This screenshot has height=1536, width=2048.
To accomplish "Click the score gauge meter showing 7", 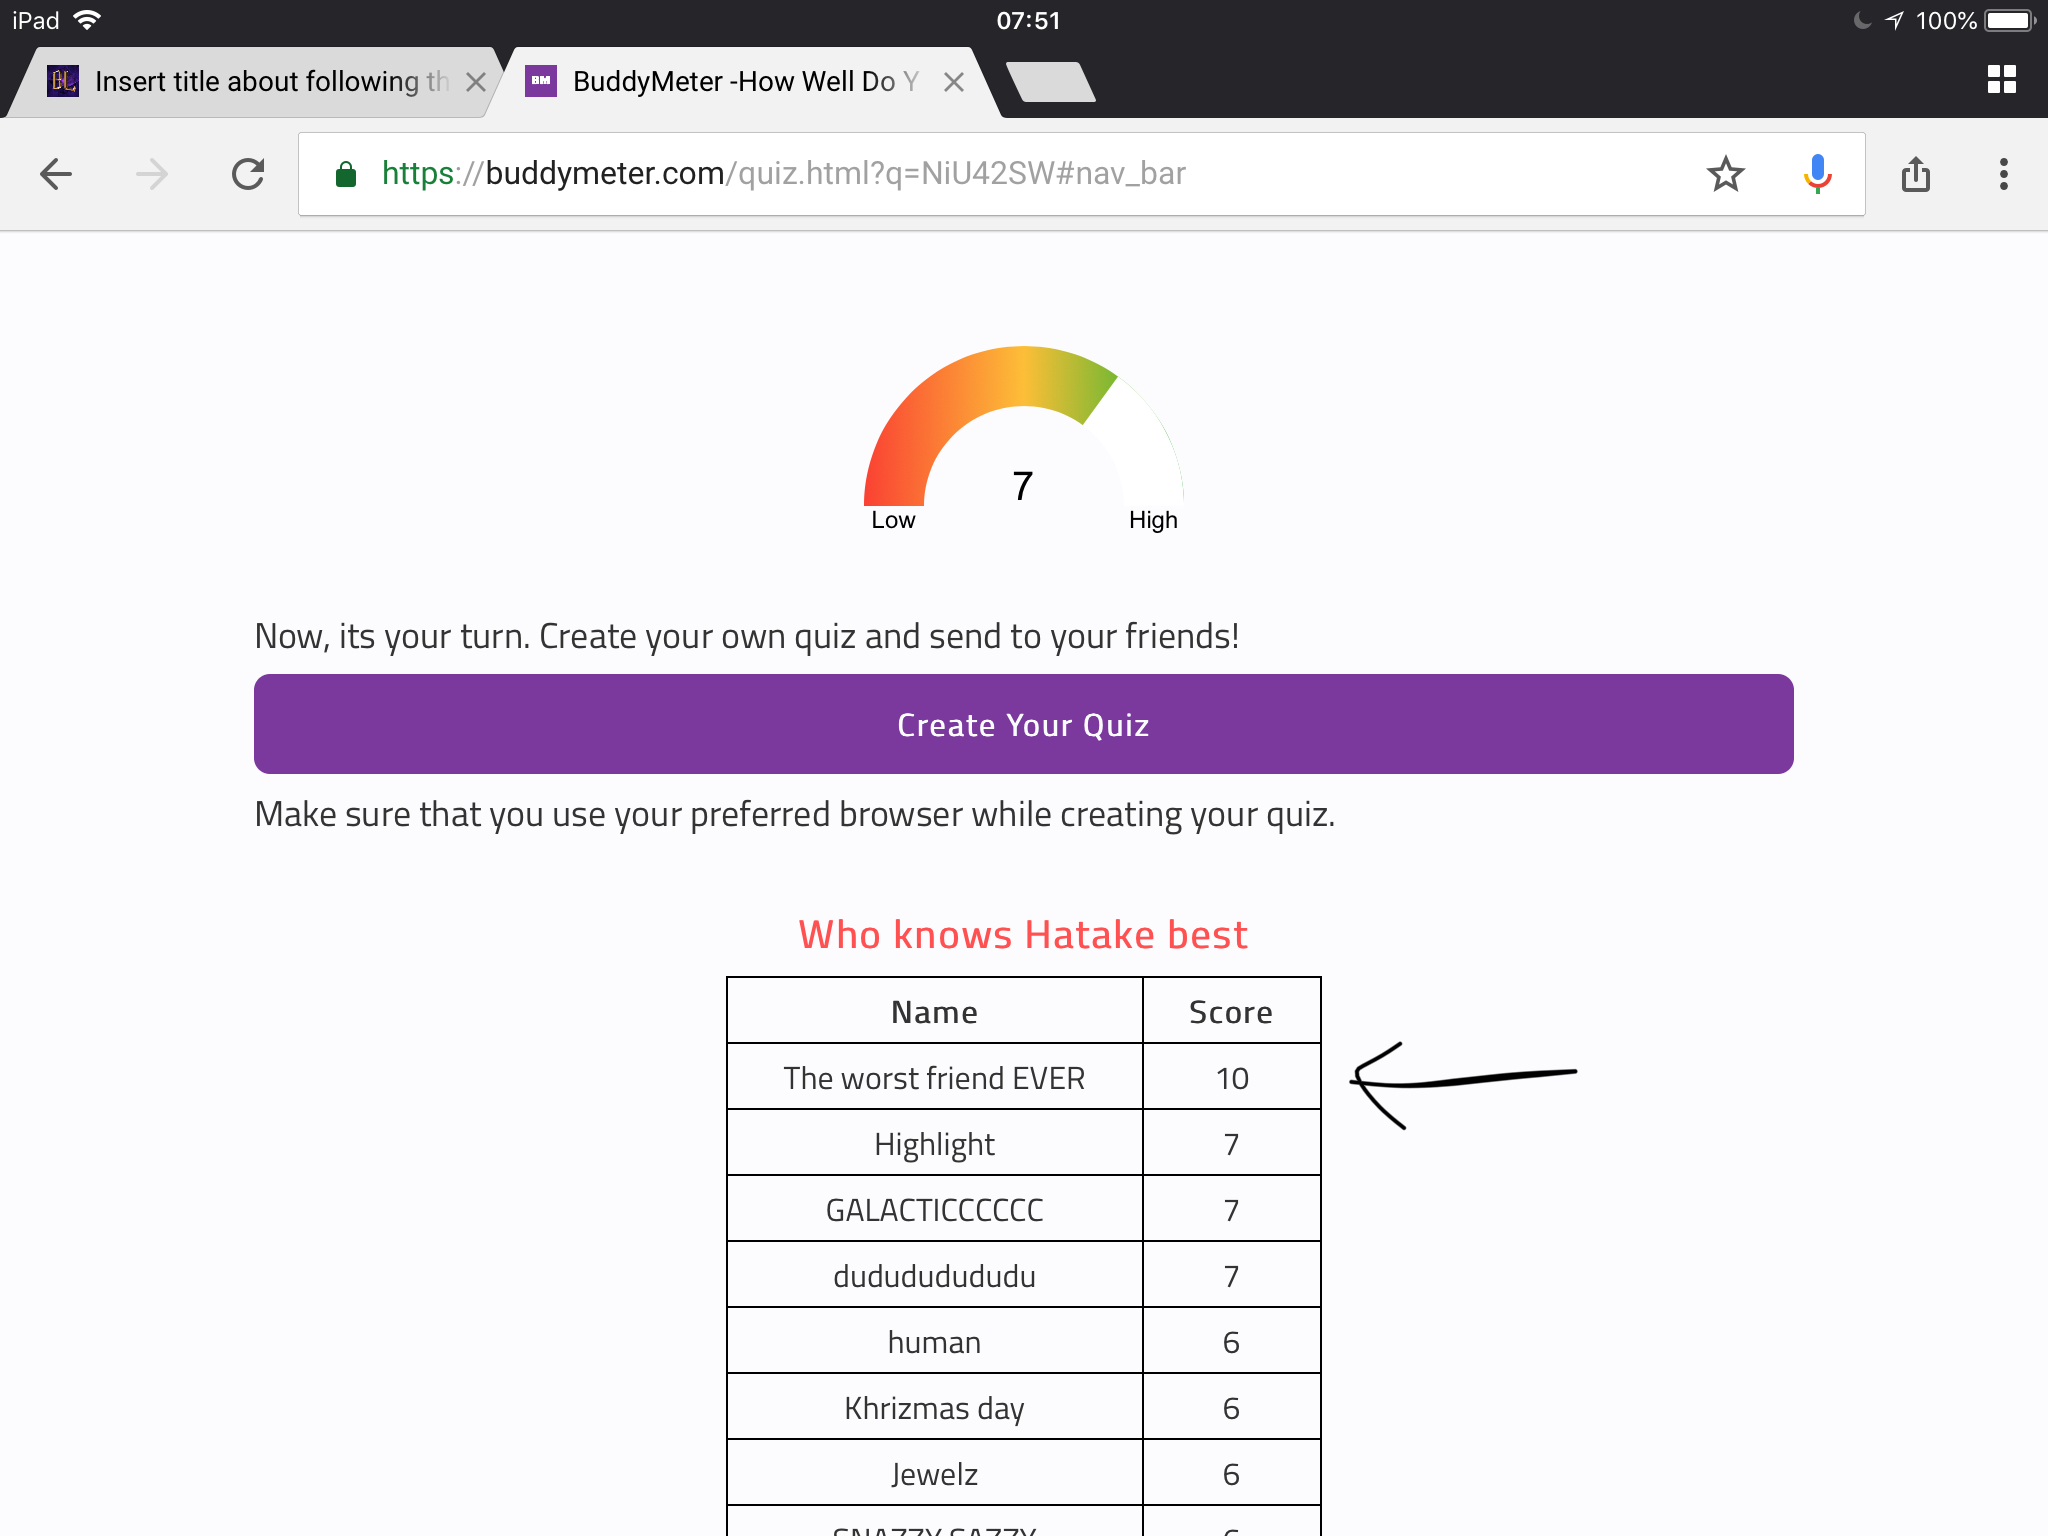I will (x=1023, y=438).
